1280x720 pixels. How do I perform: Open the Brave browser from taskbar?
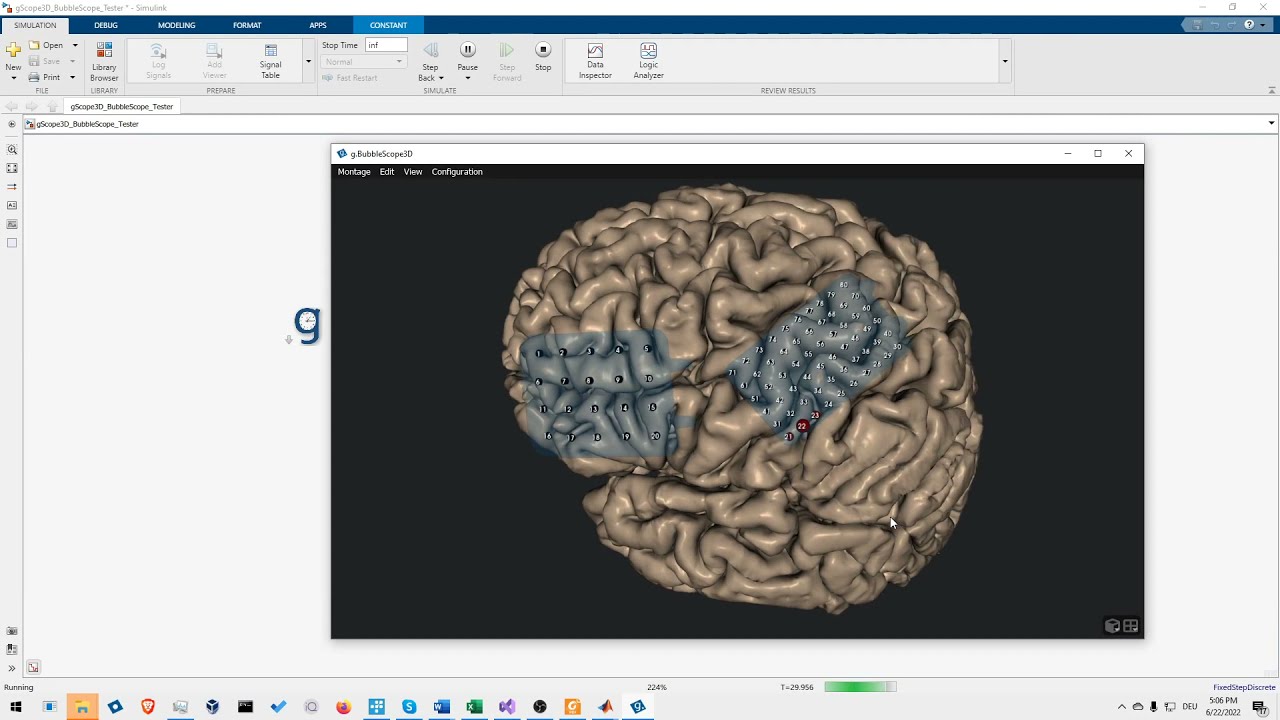click(147, 707)
